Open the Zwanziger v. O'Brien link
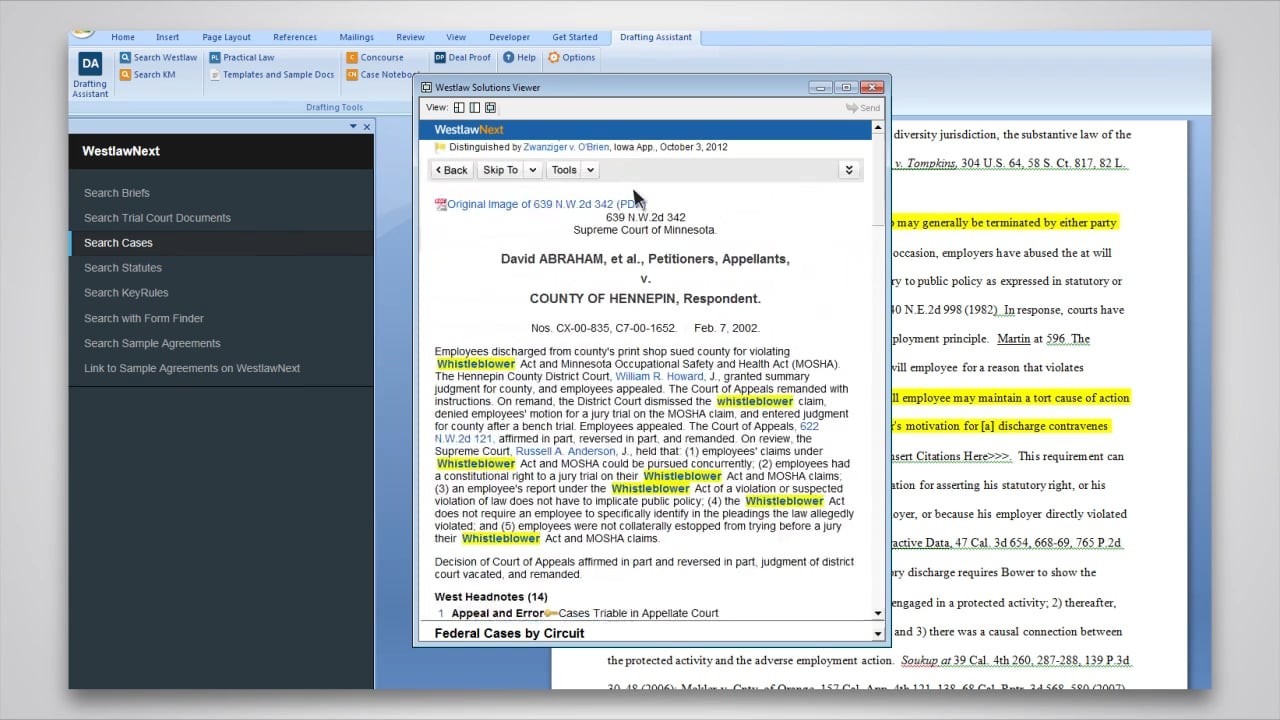Viewport: 1280px width, 720px height. 565,147
